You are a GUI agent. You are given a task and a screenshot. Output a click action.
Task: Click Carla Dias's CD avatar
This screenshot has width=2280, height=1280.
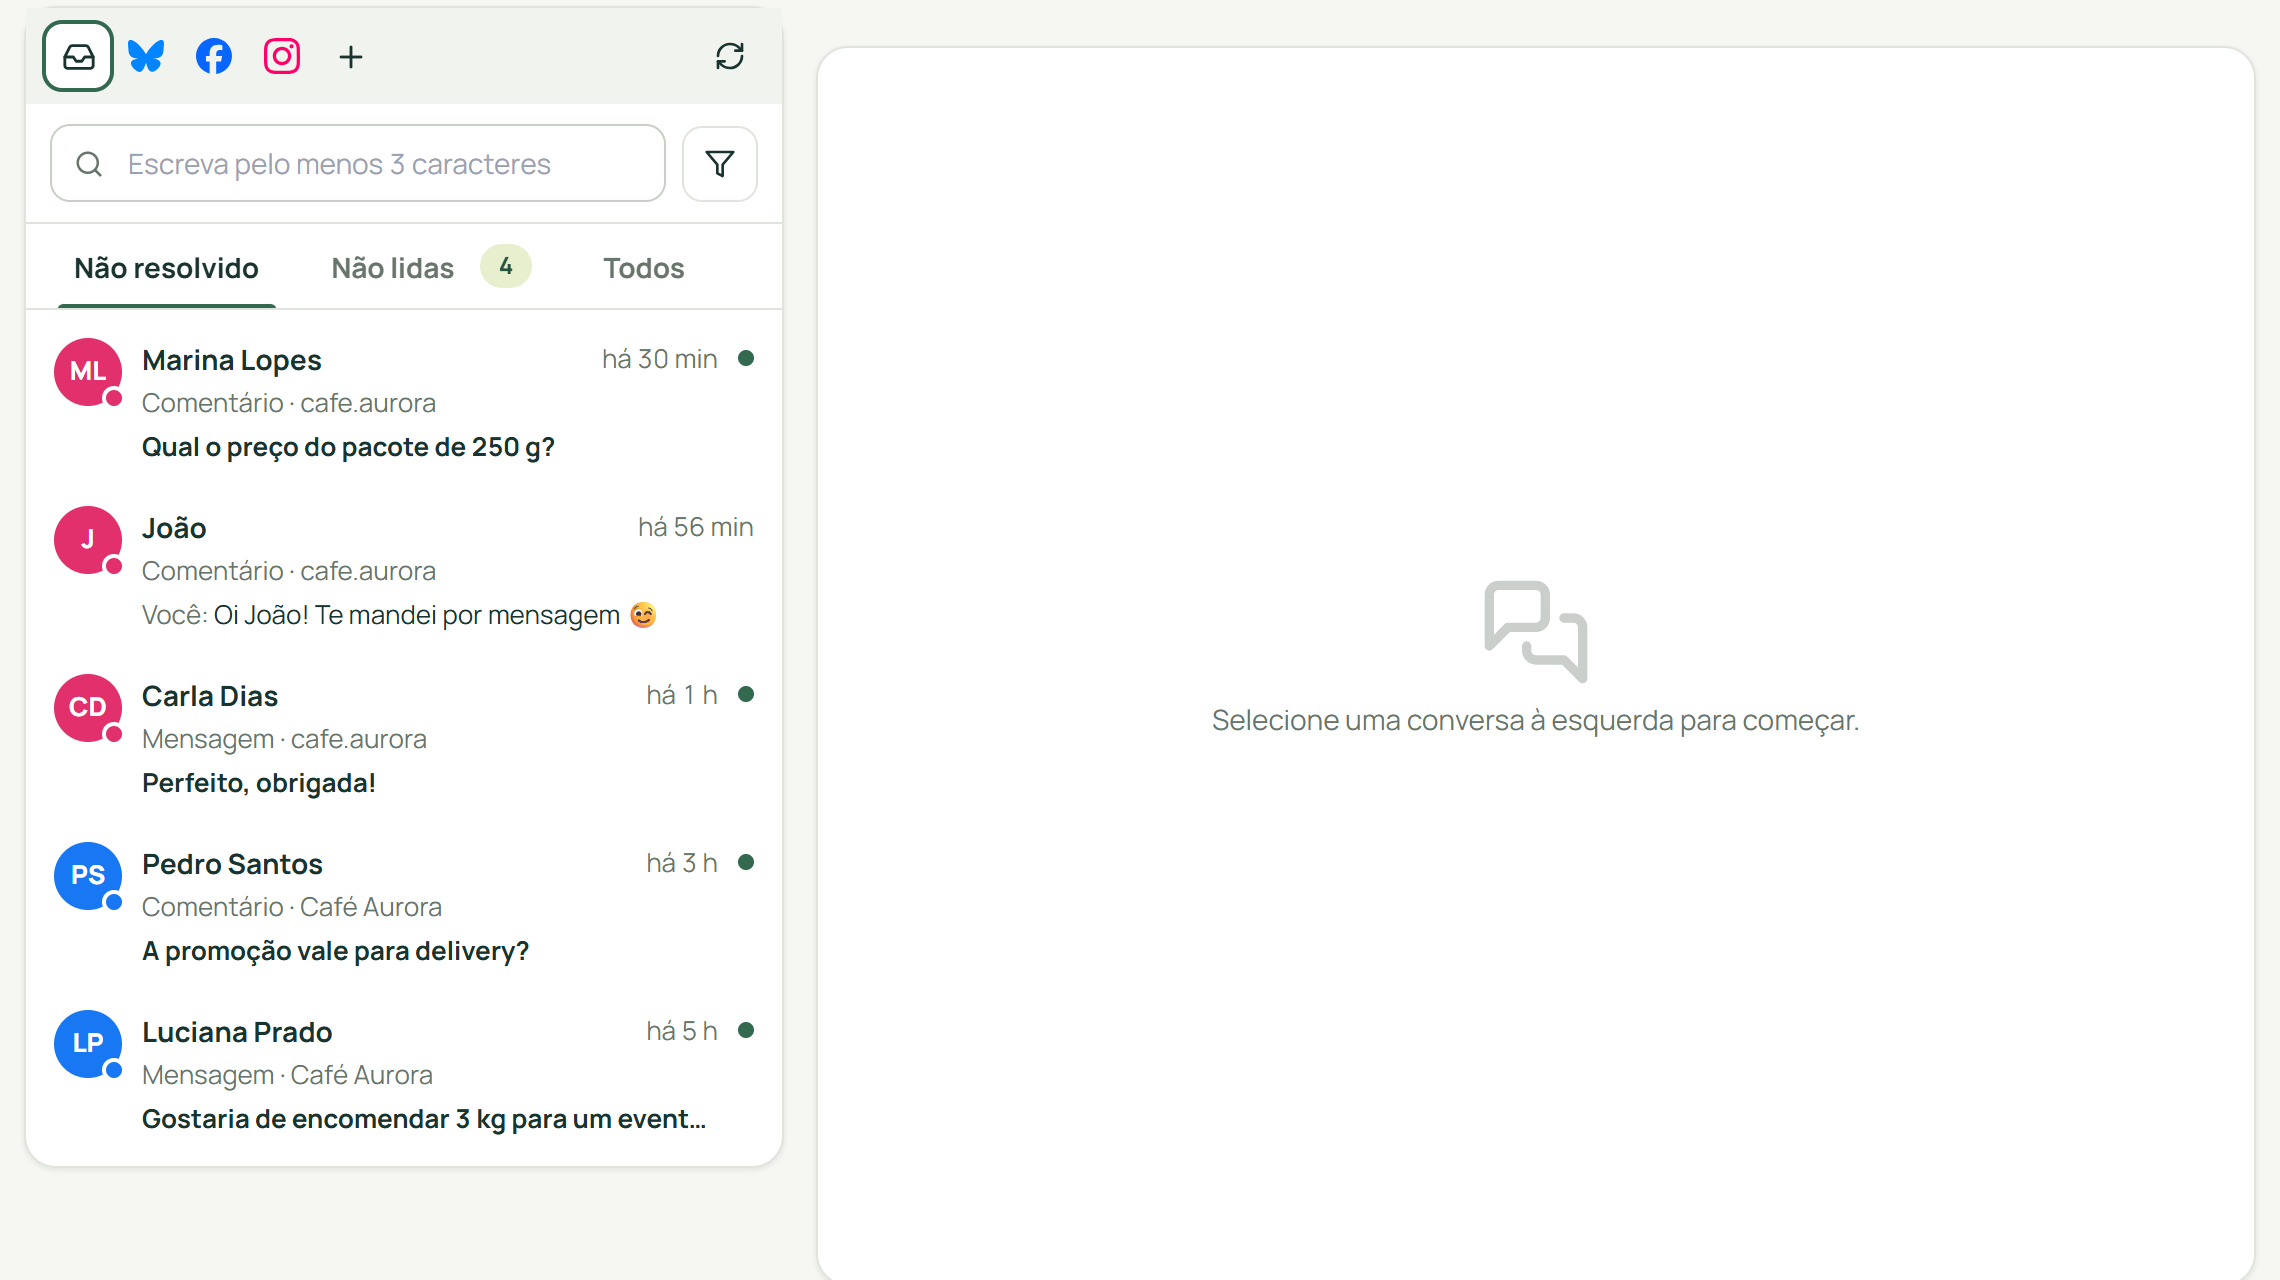[x=88, y=708]
